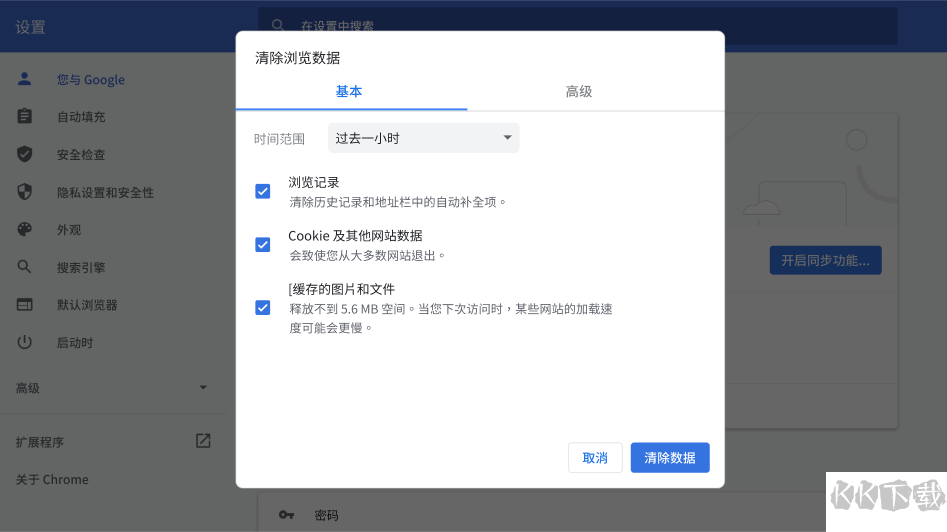Click the 清除数据 button

click(670, 458)
